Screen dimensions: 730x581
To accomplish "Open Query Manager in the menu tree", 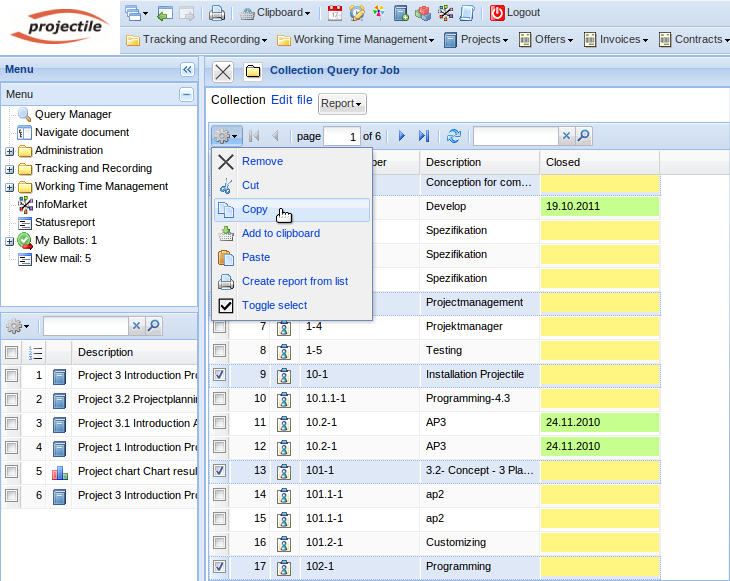I will point(73,114).
